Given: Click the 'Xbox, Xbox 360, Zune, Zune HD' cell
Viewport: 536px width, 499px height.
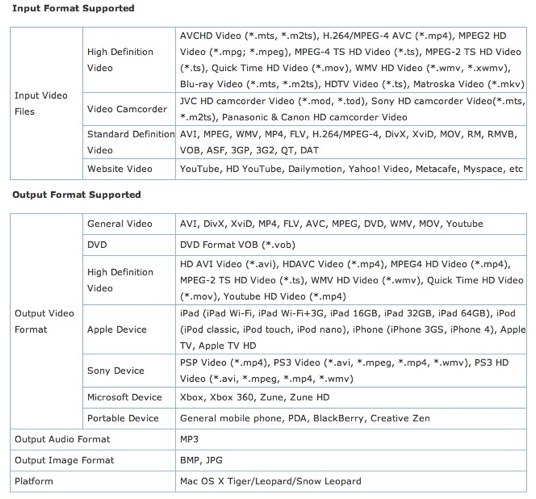Looking at the screenshot, I should [x=351, y=397].
